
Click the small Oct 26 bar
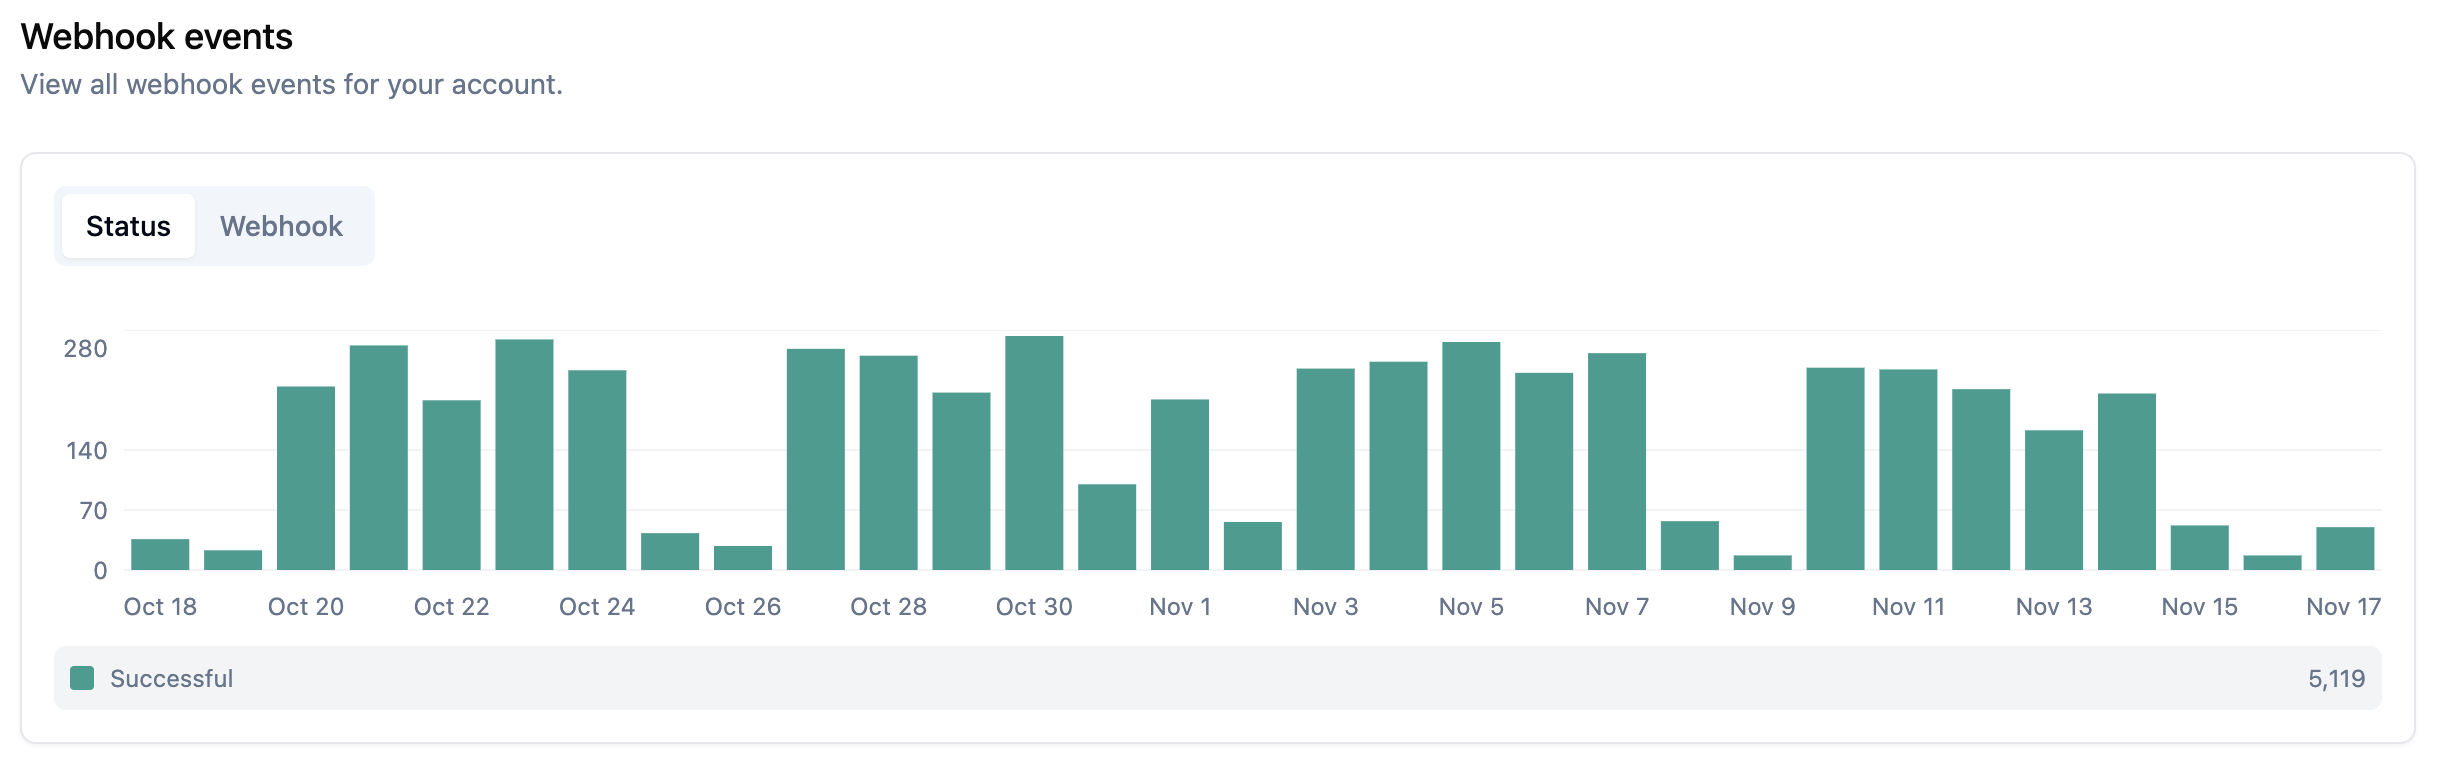coord(743,558)
